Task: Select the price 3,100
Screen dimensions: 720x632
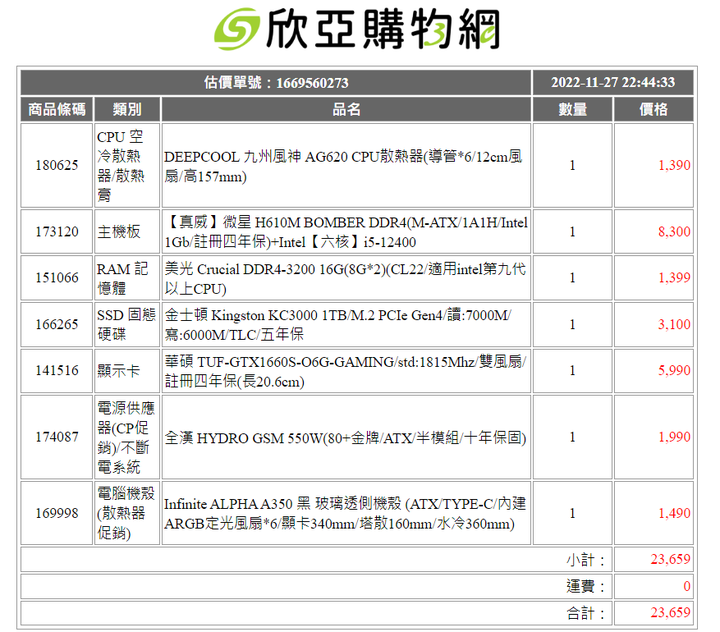Action: pos(674,324)
